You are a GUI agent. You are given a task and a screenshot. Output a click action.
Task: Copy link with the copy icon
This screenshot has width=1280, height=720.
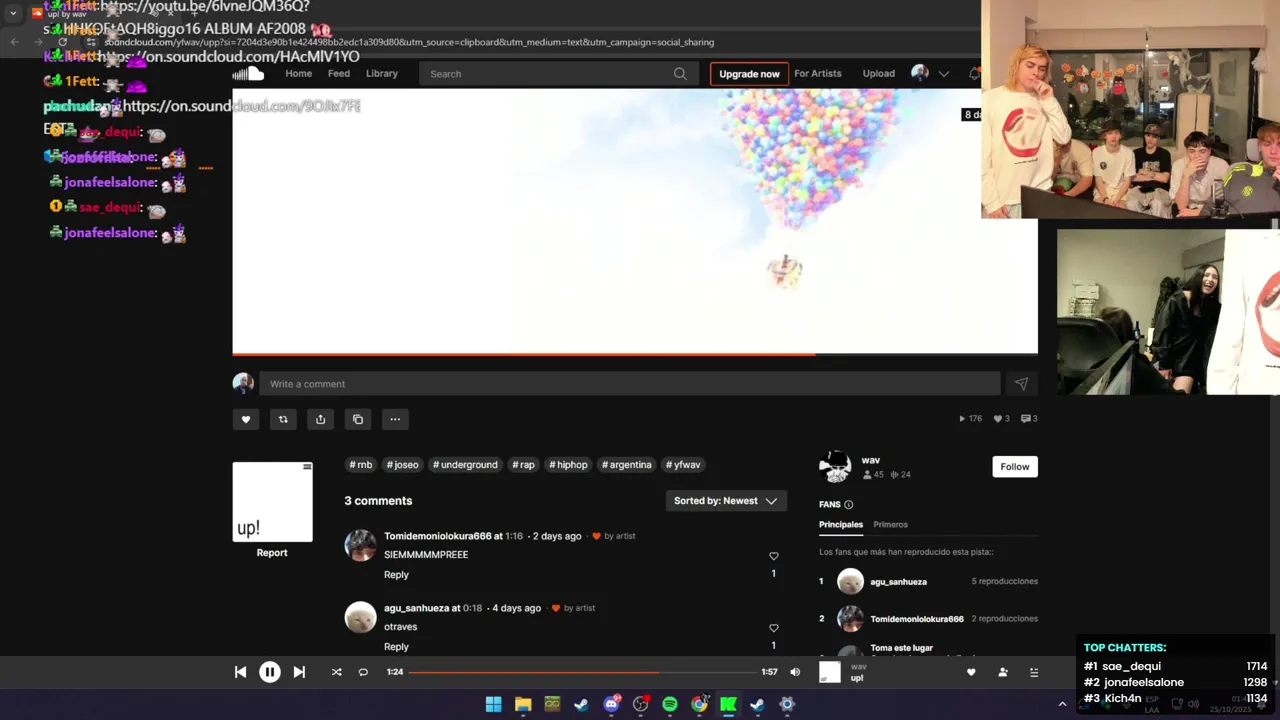(358, 419)
